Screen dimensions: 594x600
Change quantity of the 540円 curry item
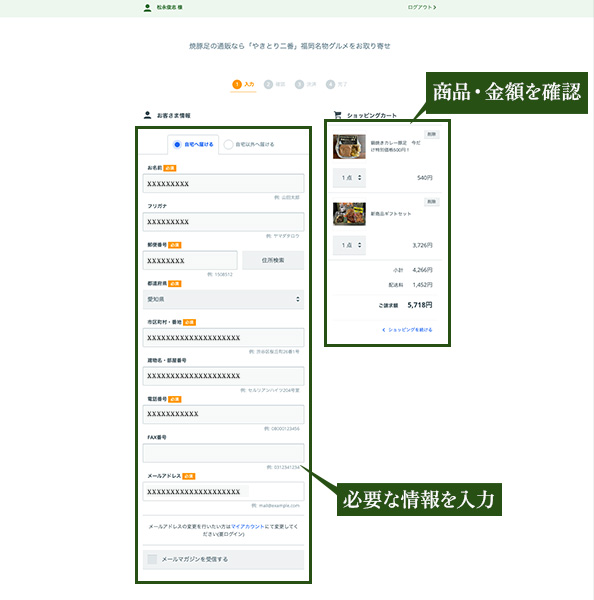349,178
